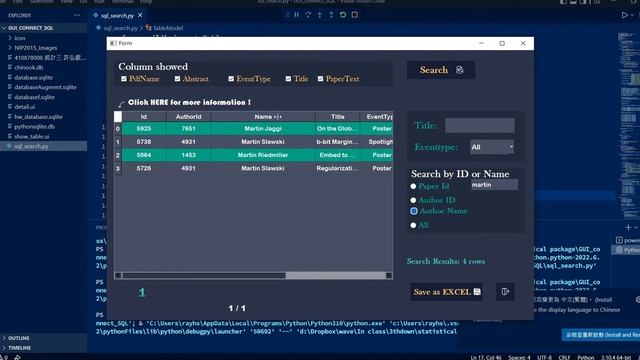The height and width of the screenshot is (360, 640).
Task: Click the debug Step Over icon
Action: pos(308,15)
